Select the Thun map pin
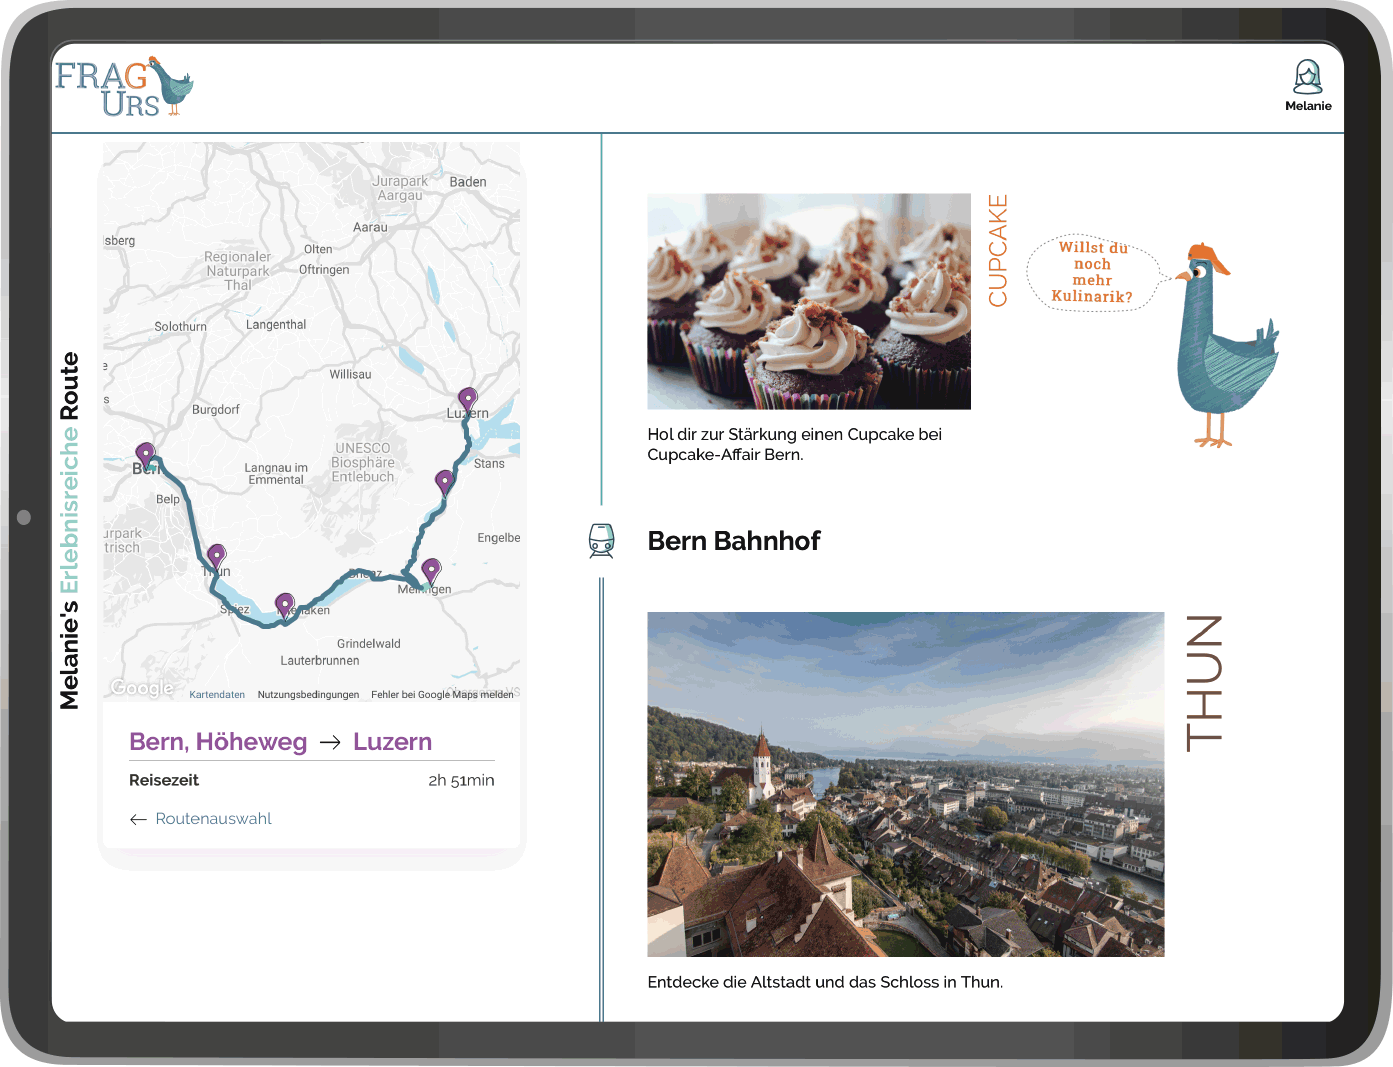This screenshot has height=1067, width=1393. [217, 556]
